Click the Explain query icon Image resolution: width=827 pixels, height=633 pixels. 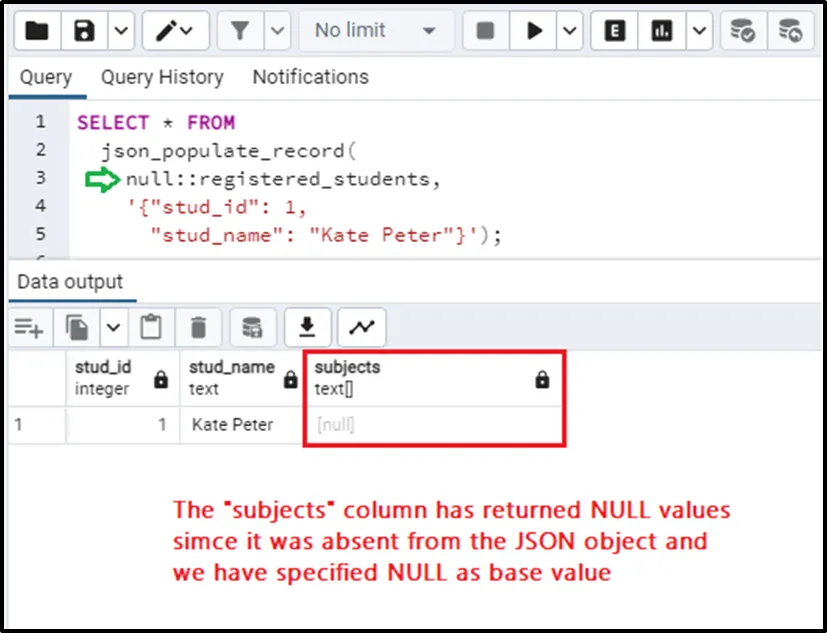pyautogui.click(x=615, y=31)
